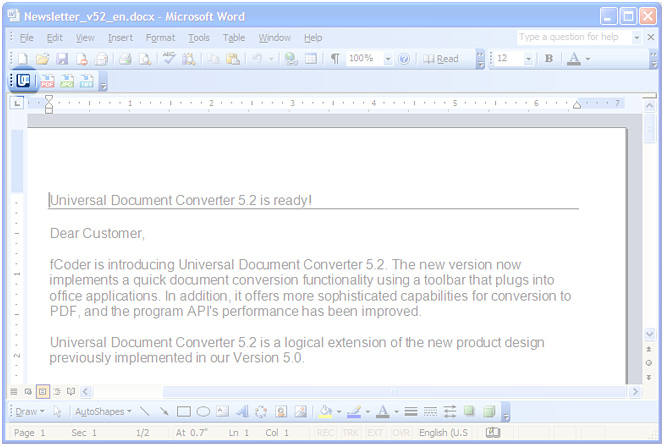The image size is (664, 446).
Task: Click the Insert Table grid icon
Action: pyautogui.click(x=311, y=59)
